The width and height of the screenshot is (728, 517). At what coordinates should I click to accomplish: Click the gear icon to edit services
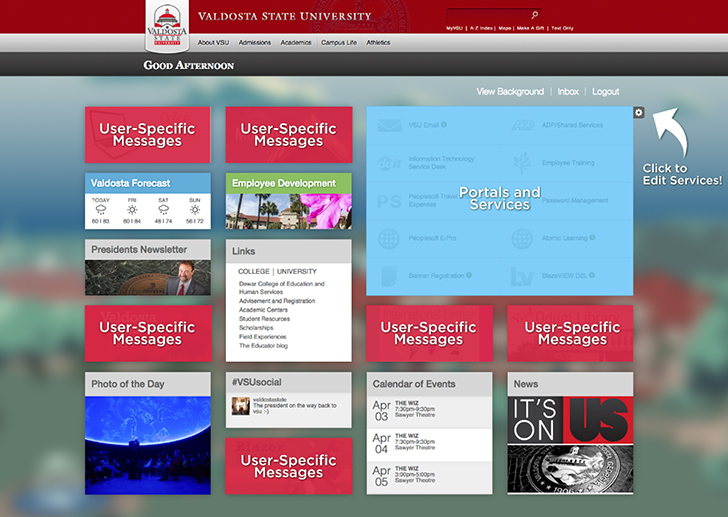tap(639, 112)
